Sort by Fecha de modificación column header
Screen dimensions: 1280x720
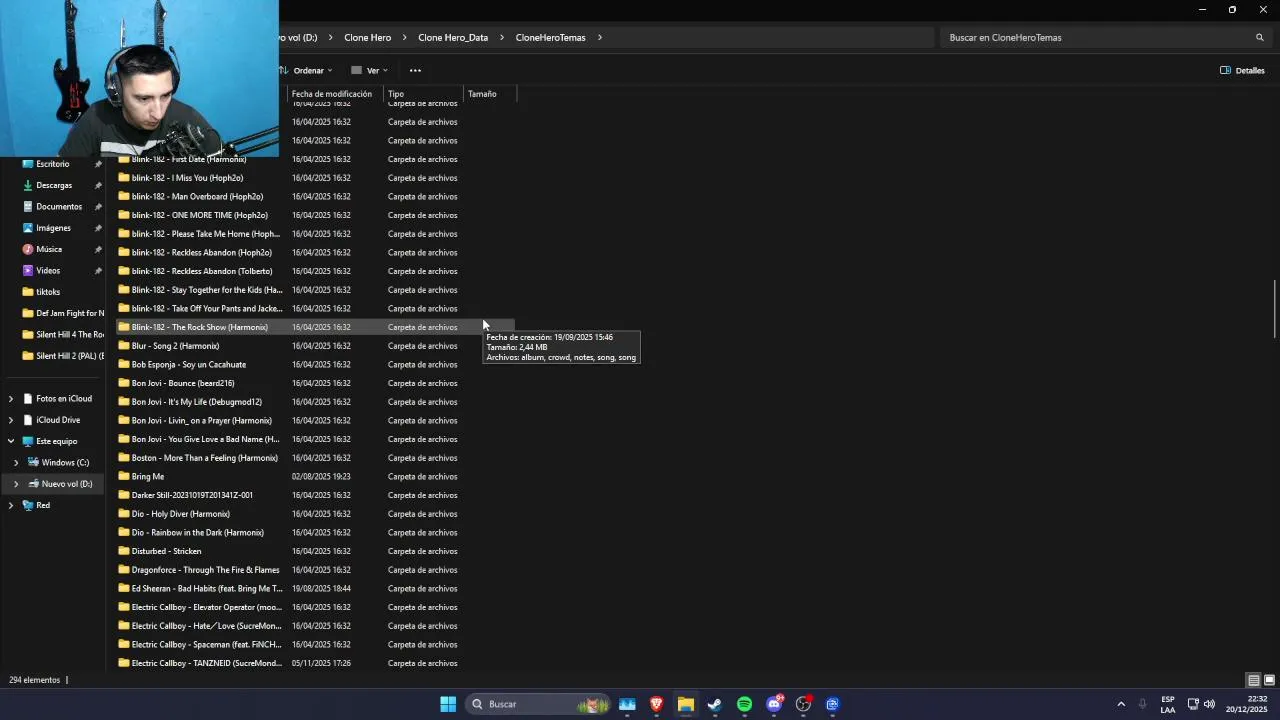tap(335, 94)
